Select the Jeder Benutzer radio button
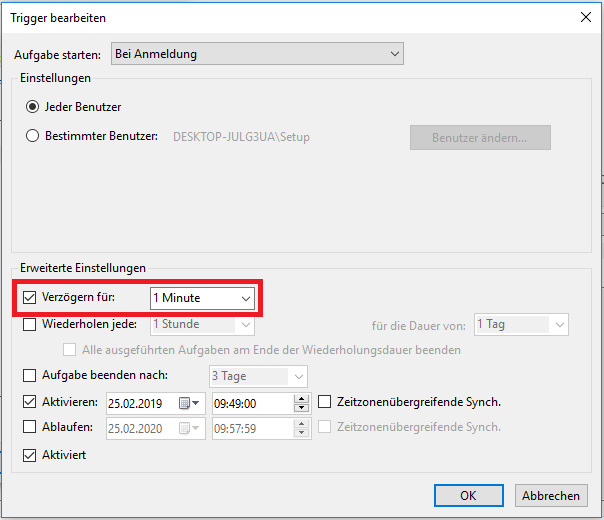604x520 pixels. tap(33, 107)
